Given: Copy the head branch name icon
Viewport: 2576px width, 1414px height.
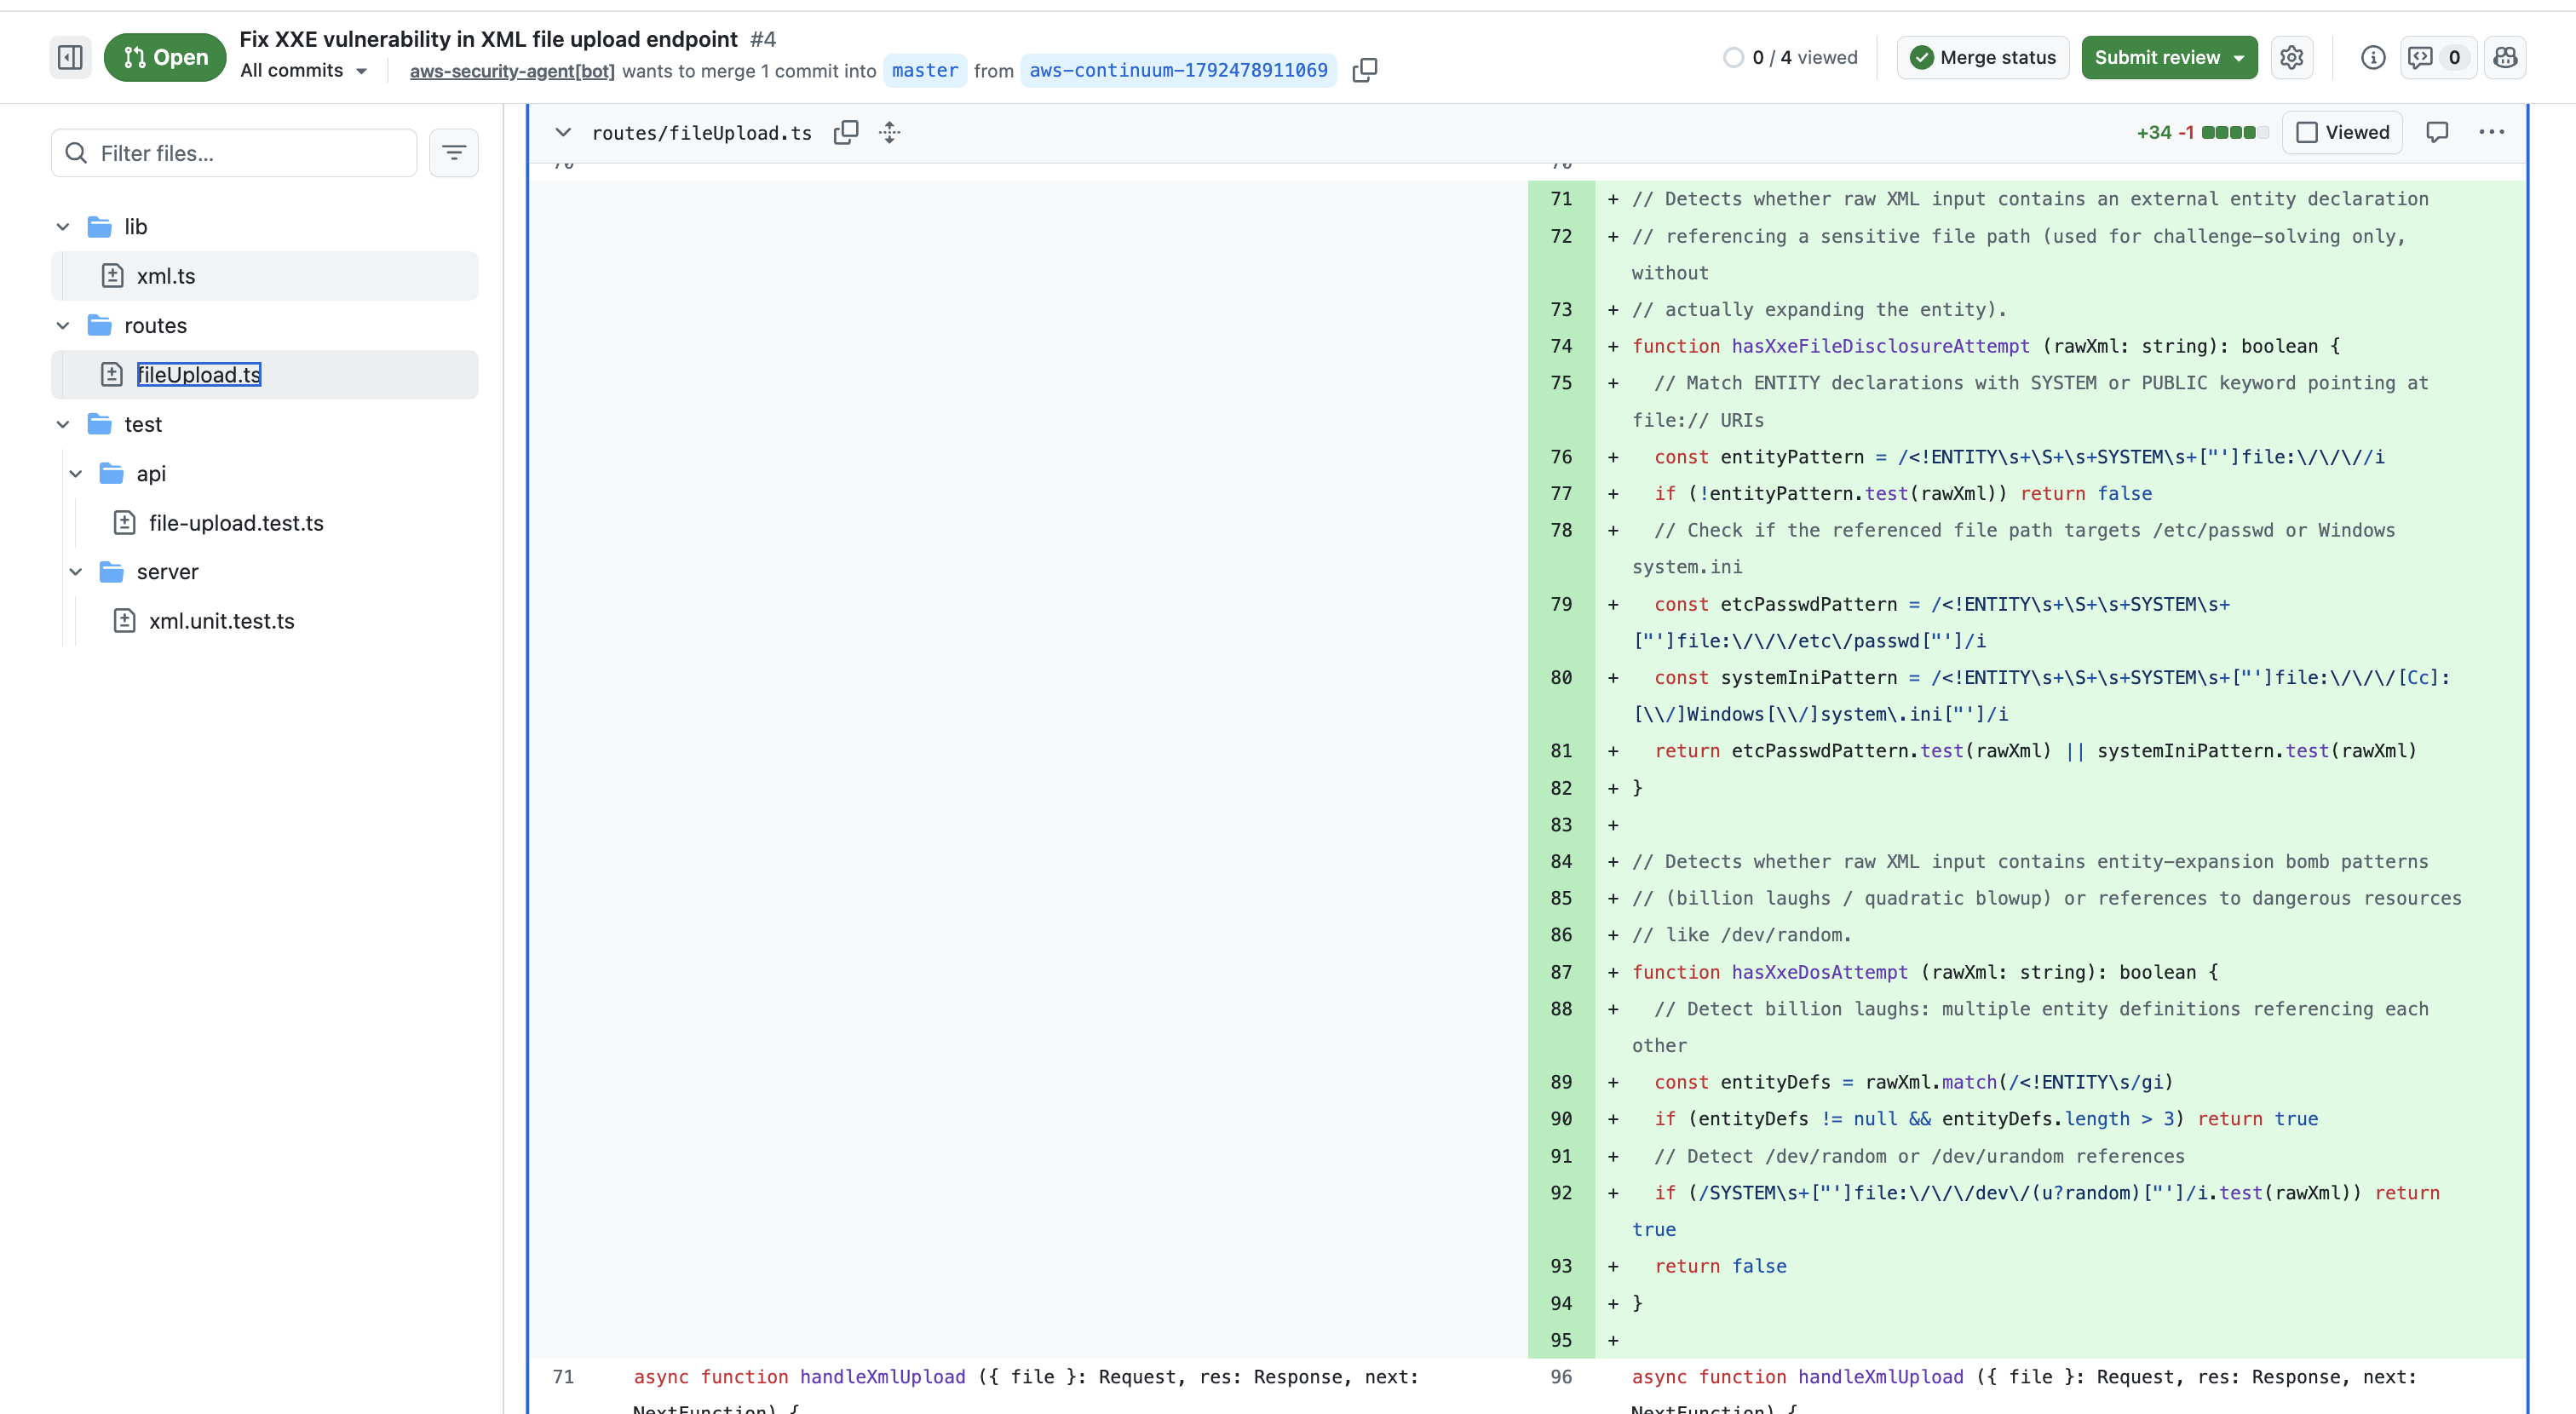Looking at the screenshot, I should (x=1364, y=70).
